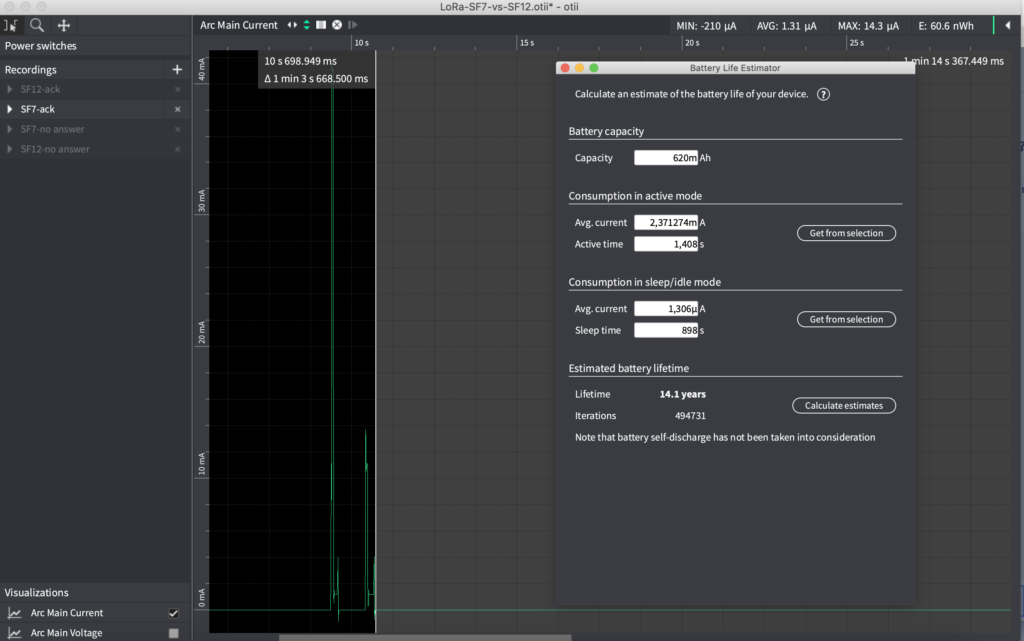Remove the SF7-no answer recording
1024x641 pixels.
tap(178, 129)
